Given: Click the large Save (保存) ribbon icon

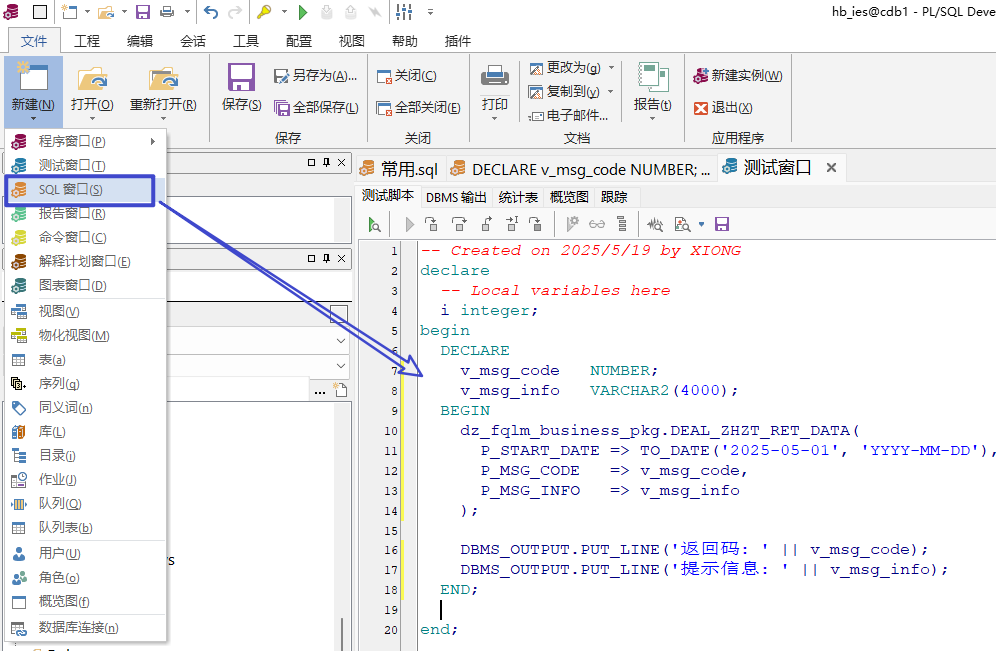Looking at the screenshot, I should click(x=241, y=78).
